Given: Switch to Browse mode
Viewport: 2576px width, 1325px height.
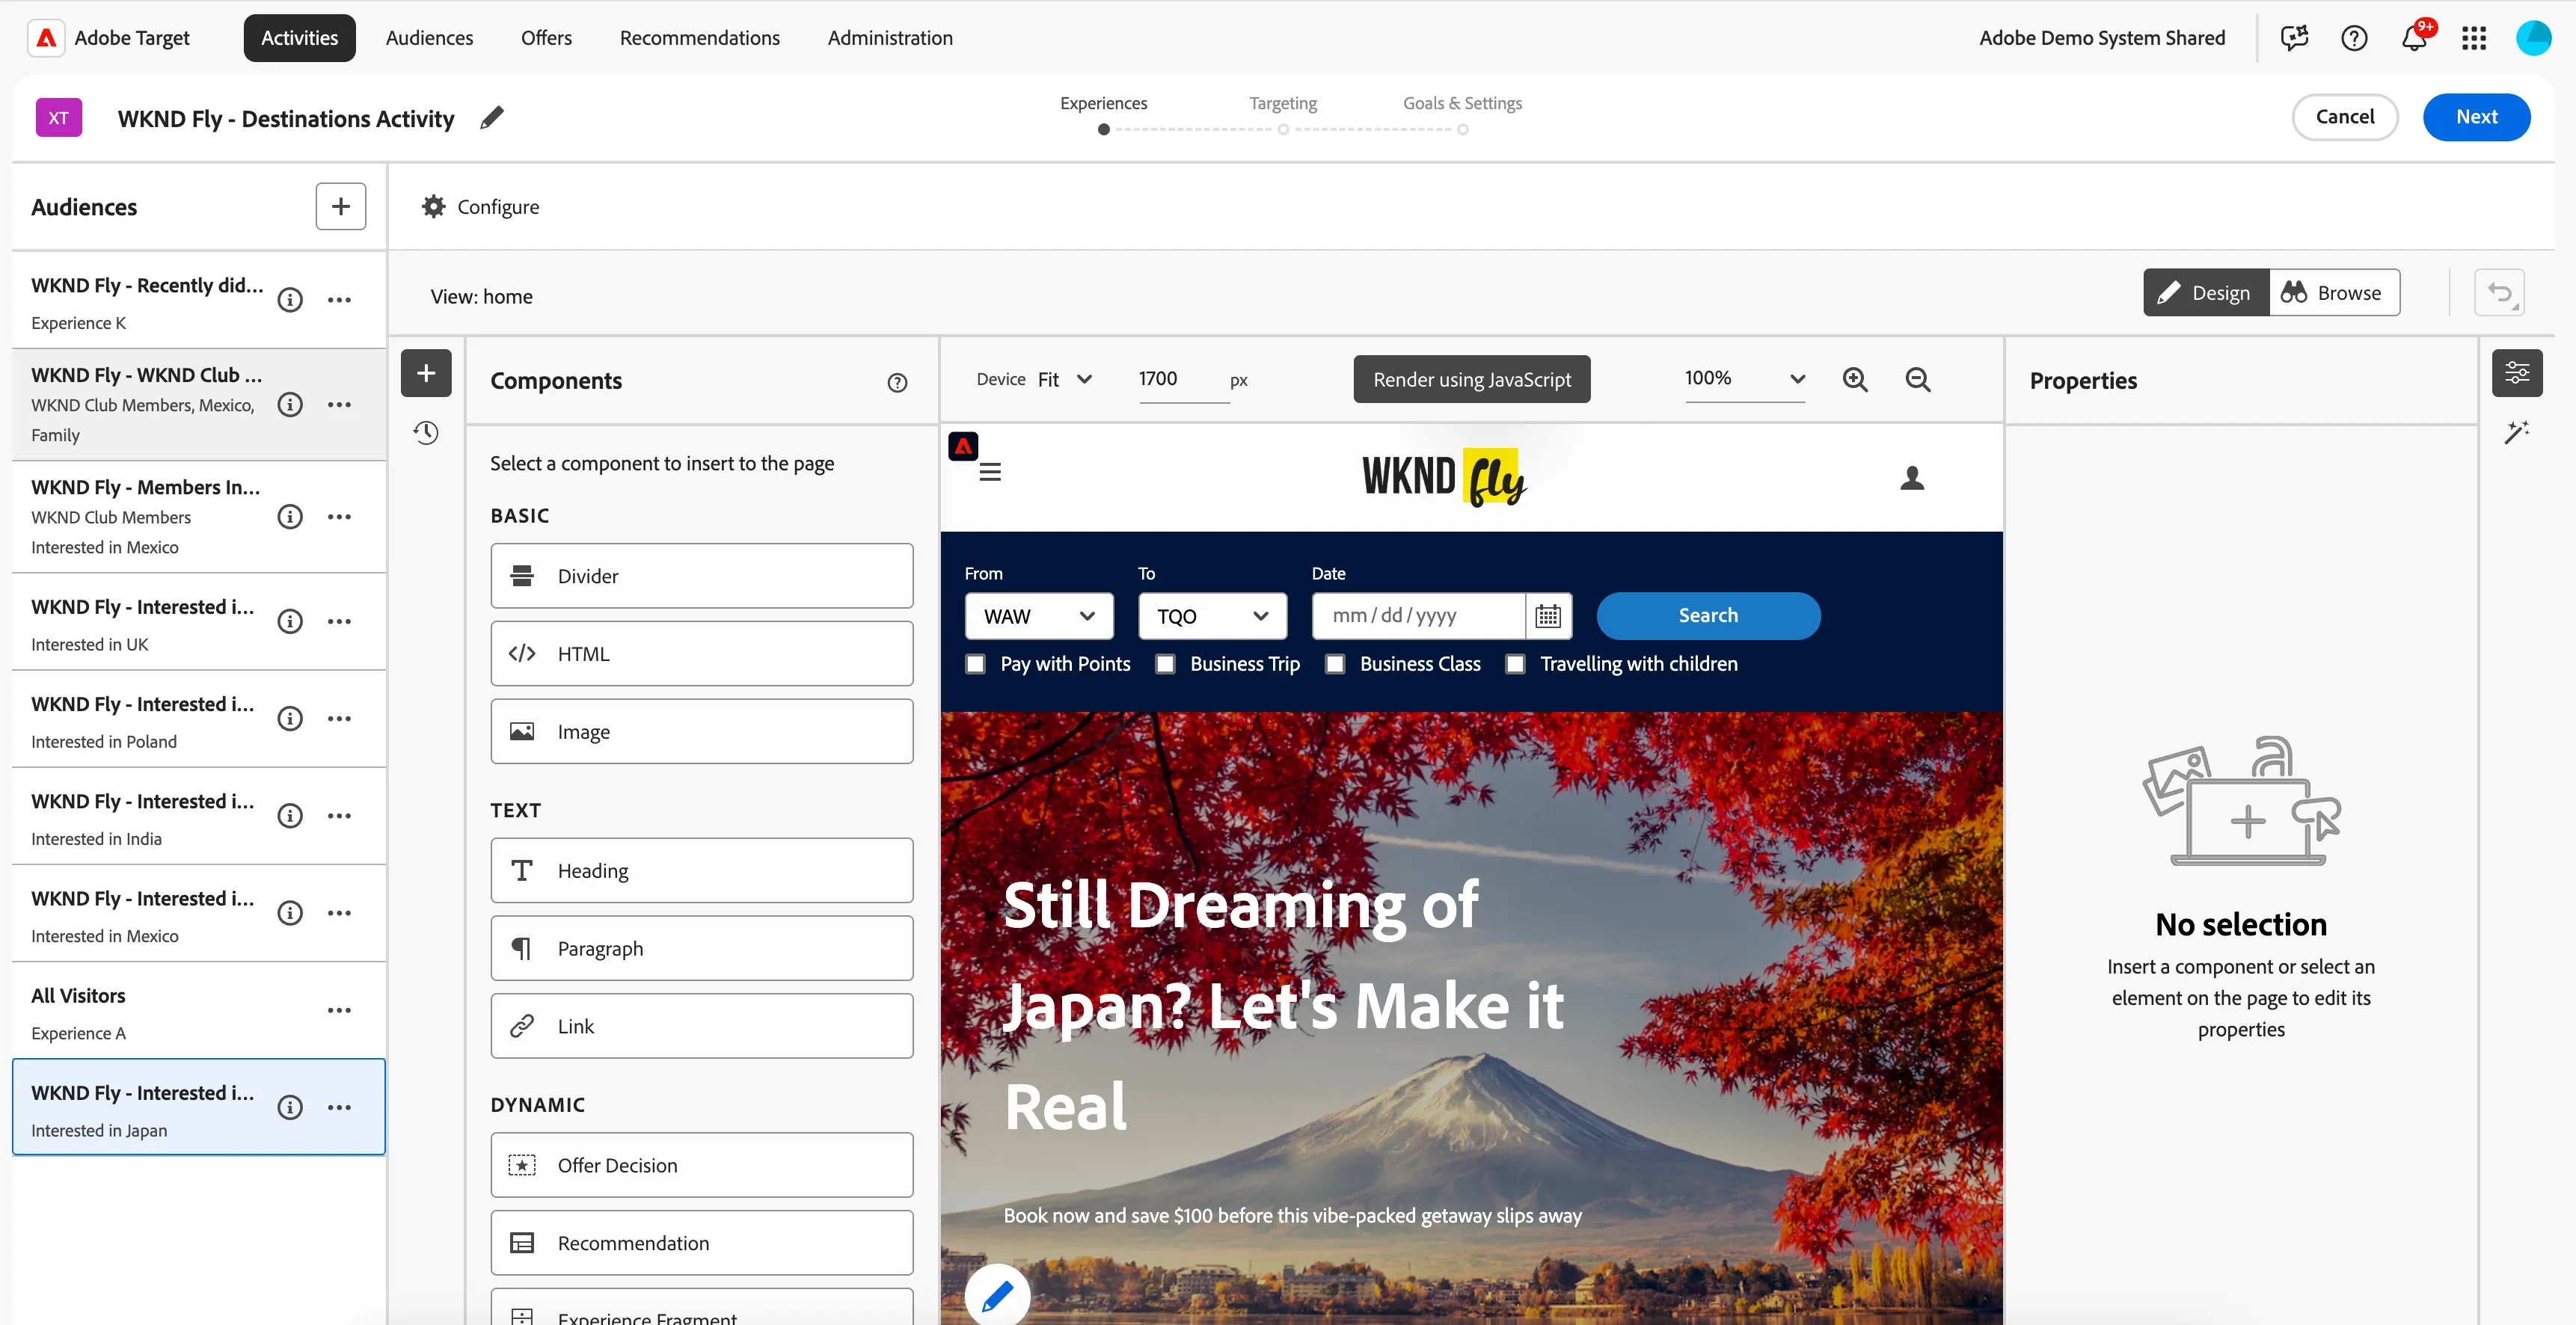Looking at the screenshot, I should point(2334,293).
